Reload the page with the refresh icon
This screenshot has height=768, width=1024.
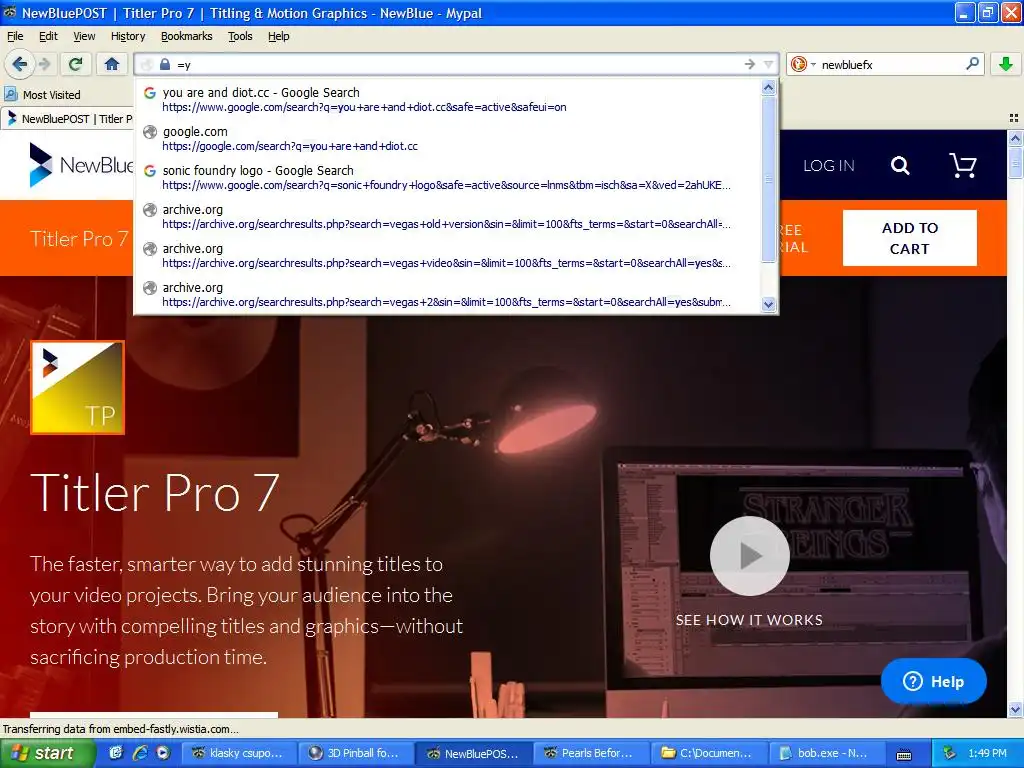pos(76,64)
